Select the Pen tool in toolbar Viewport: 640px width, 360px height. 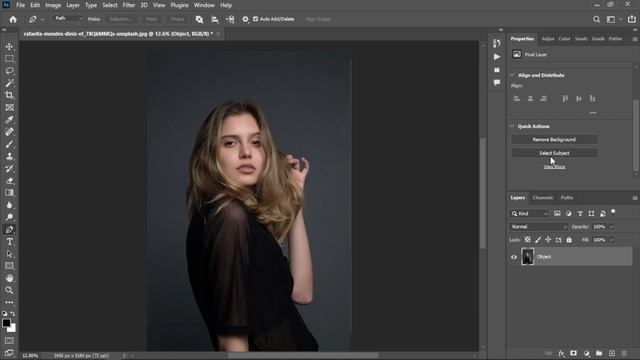click(9, 230)
